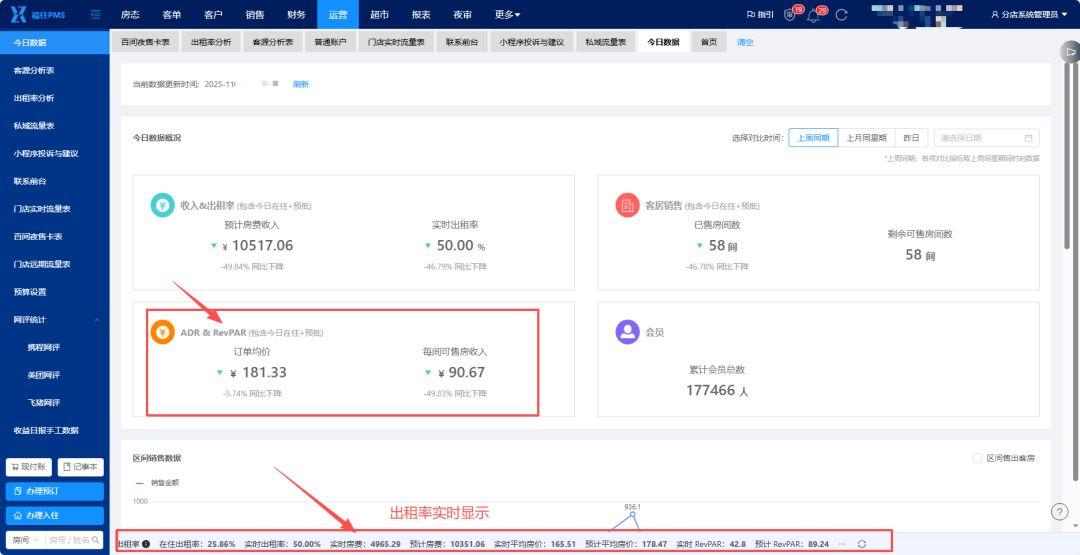The image size is (1080, 555).
Task: Click the red 客房销售 building icon
Action: point(627,205)
